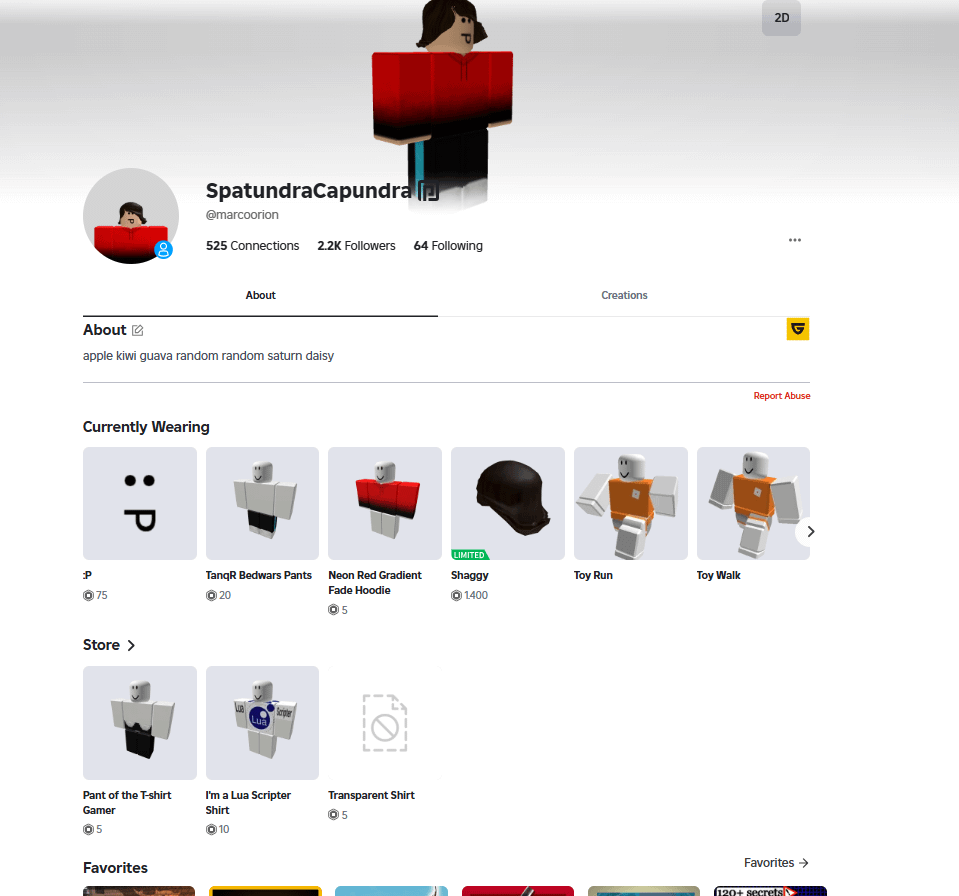
Task: Open the Shaggy limited hair item
Action: click(x=508, y=503)
